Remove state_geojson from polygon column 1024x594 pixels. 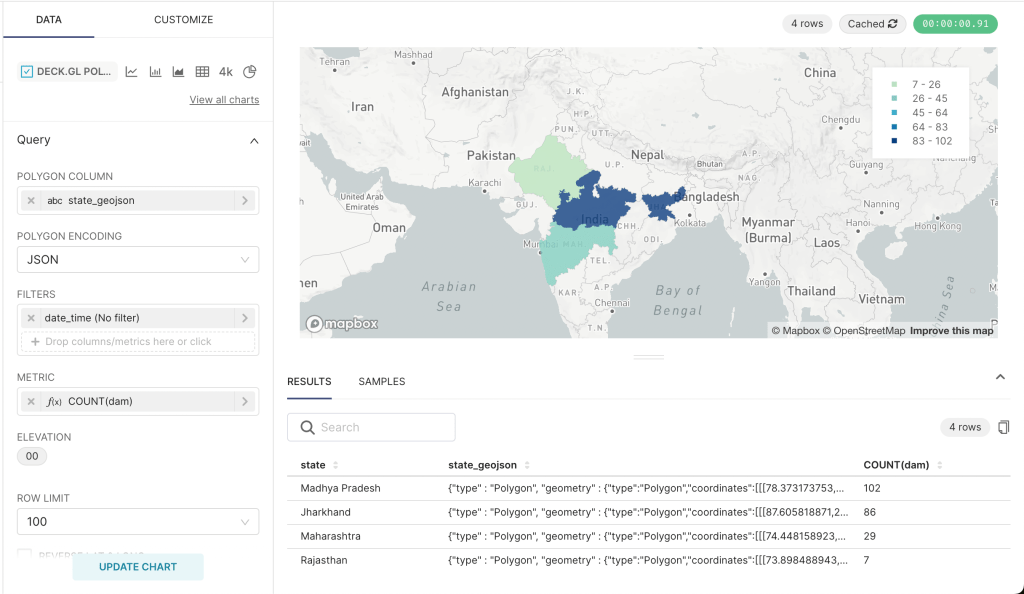pos(31,200)
